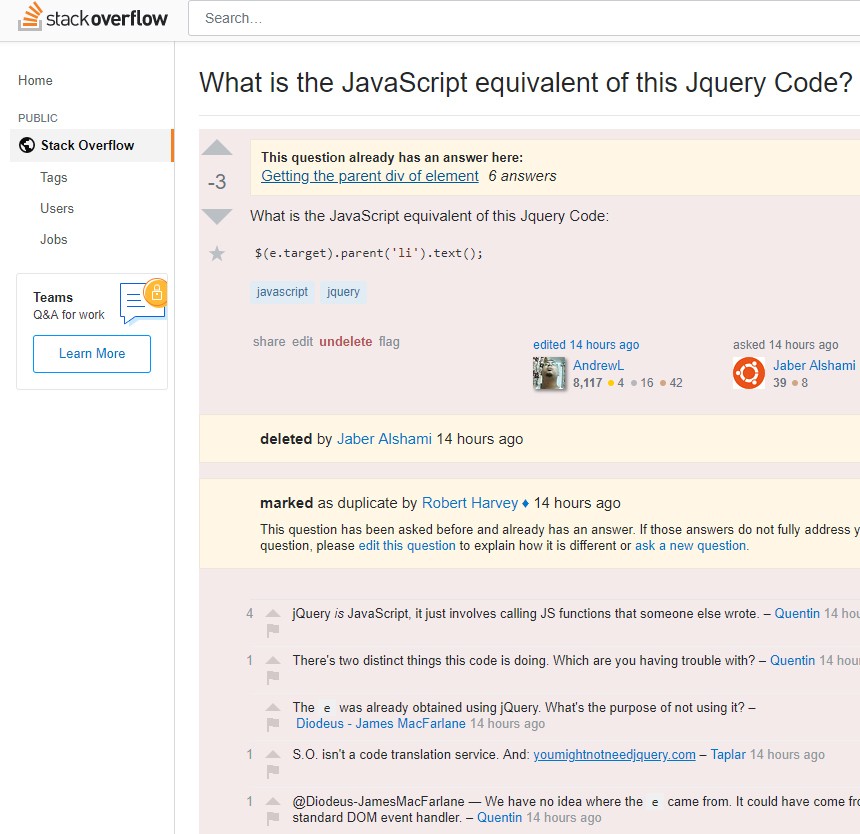Open Jaber Alshami link in the deleted notice
860x834 pixels.
[384, 439]
